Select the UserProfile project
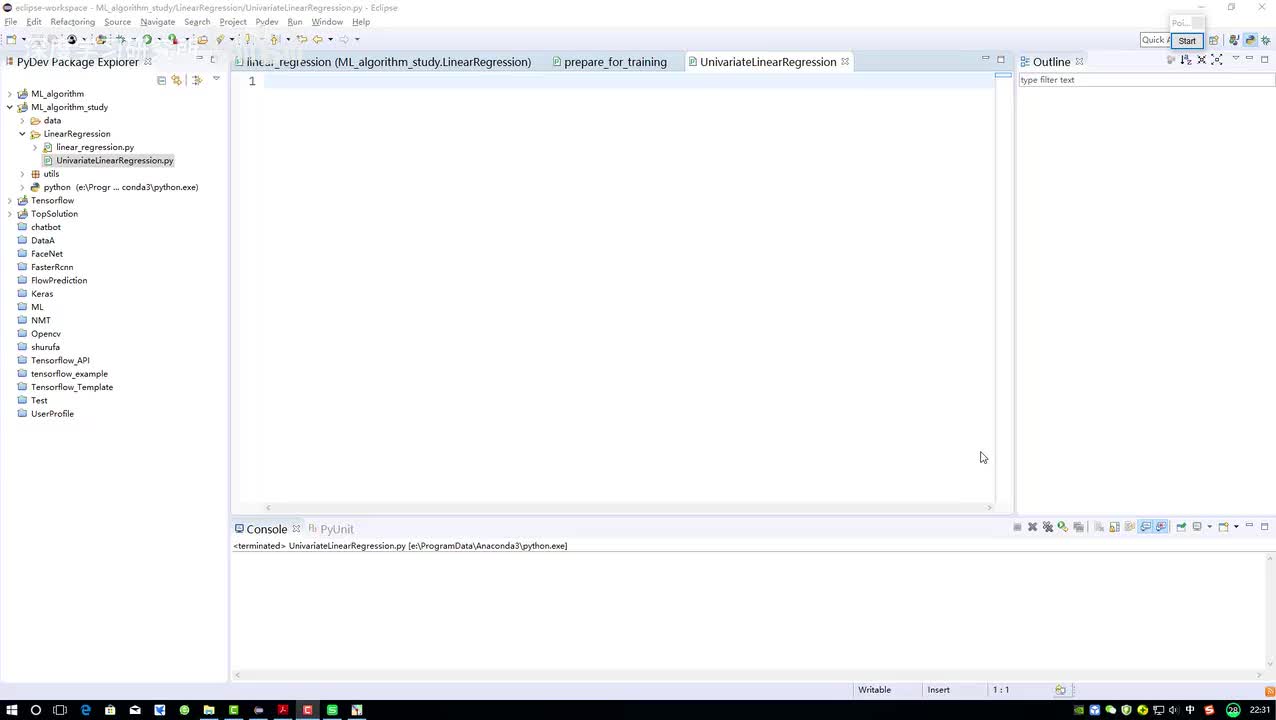 pyautogui.click(x=52, y=414)
